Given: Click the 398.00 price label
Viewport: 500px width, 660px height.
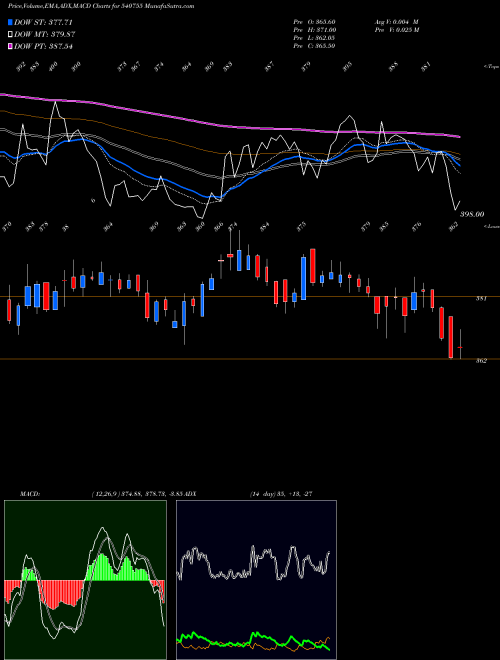Looking at the screenshot, I should tap(472, 215).
